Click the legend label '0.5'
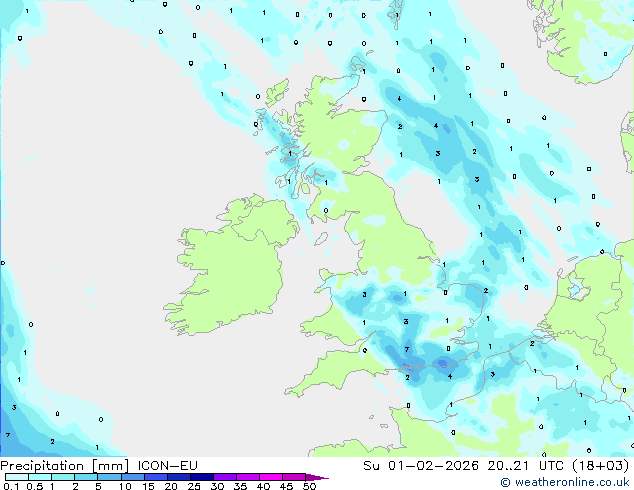The image size is (634, 490). pyautogui.click(x=35, y=486)
